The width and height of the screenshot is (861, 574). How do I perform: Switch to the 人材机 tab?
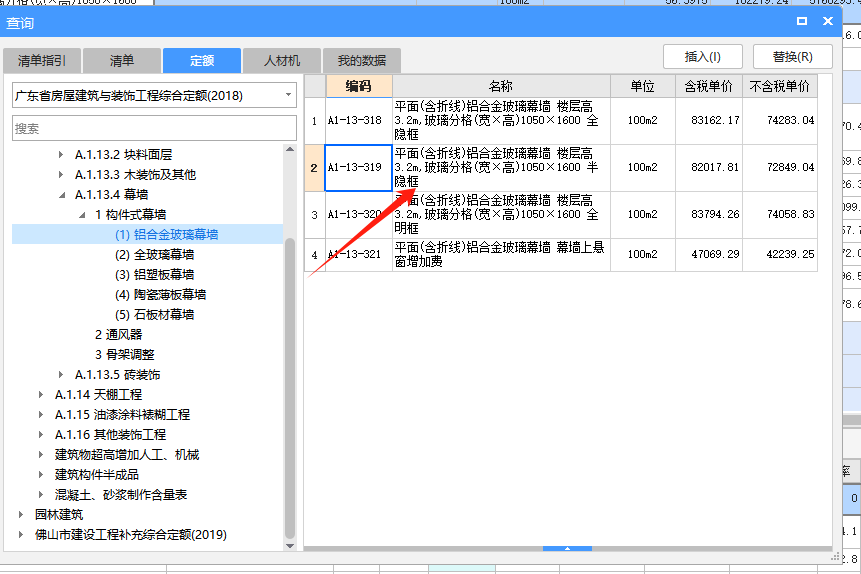282,60
